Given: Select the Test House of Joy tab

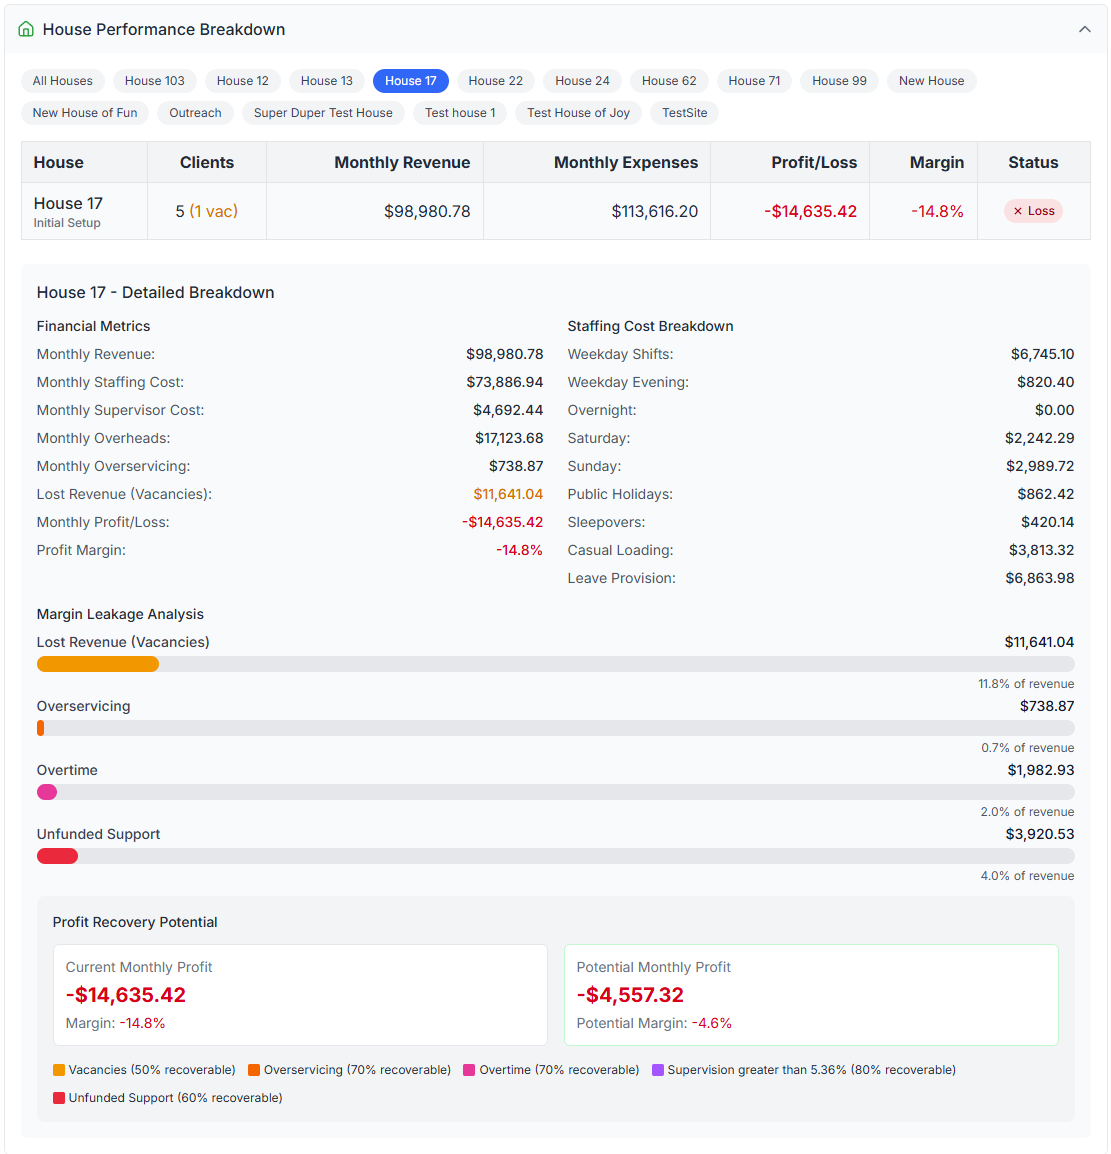Looking at the screenshot, I should click(578, 113).
